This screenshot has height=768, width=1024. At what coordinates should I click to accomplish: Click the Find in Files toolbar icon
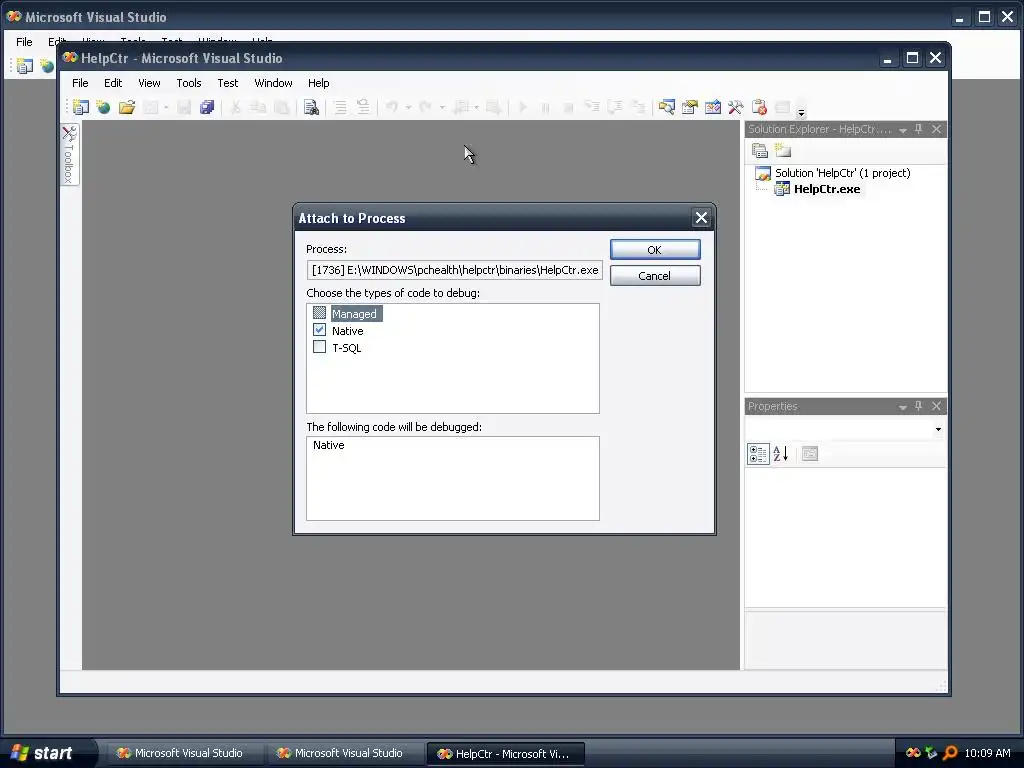coord(312,107)
